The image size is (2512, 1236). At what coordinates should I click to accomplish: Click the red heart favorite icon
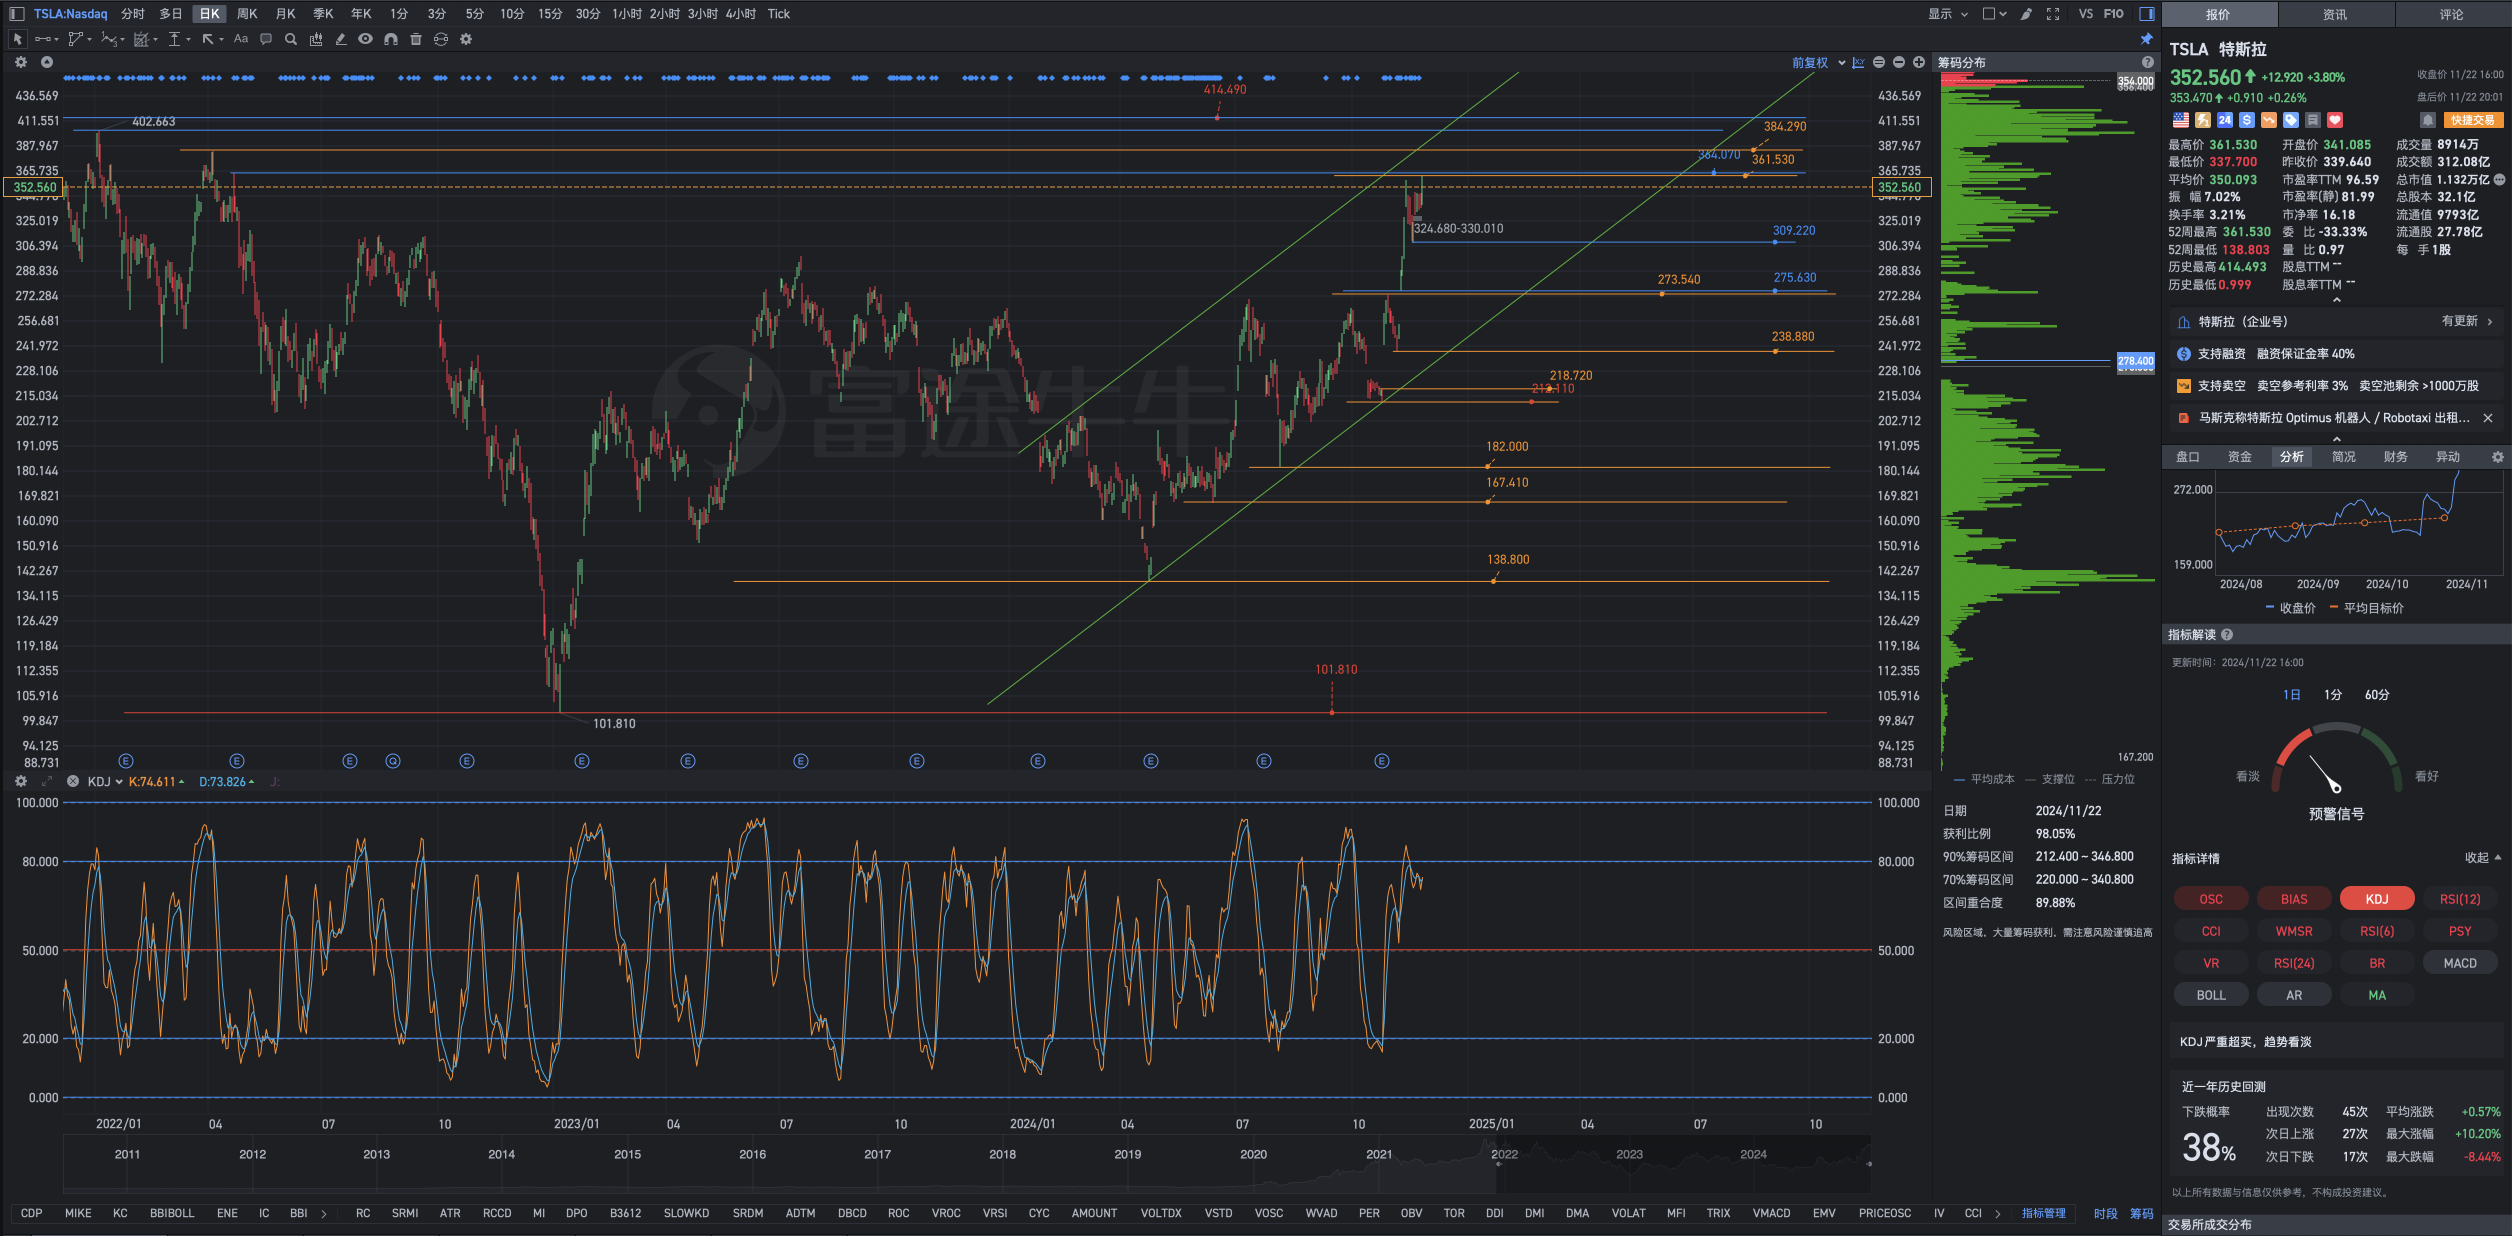coord(2335,120)
